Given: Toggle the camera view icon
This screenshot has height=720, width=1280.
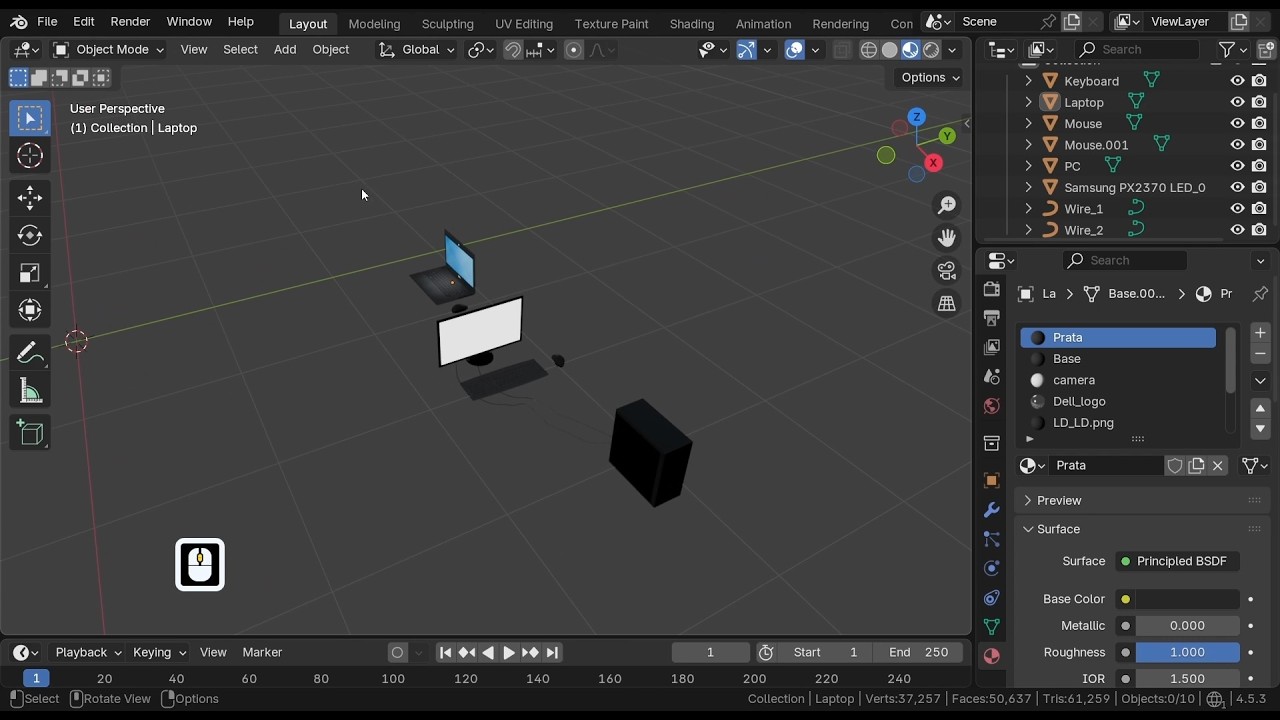Looking at the screenshot, I should click(x=946, y=271).
